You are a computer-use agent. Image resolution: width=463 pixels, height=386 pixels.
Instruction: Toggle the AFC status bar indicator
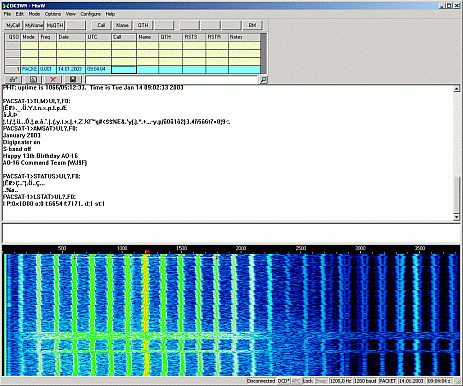pyautogui.click(x=296, y=381)
